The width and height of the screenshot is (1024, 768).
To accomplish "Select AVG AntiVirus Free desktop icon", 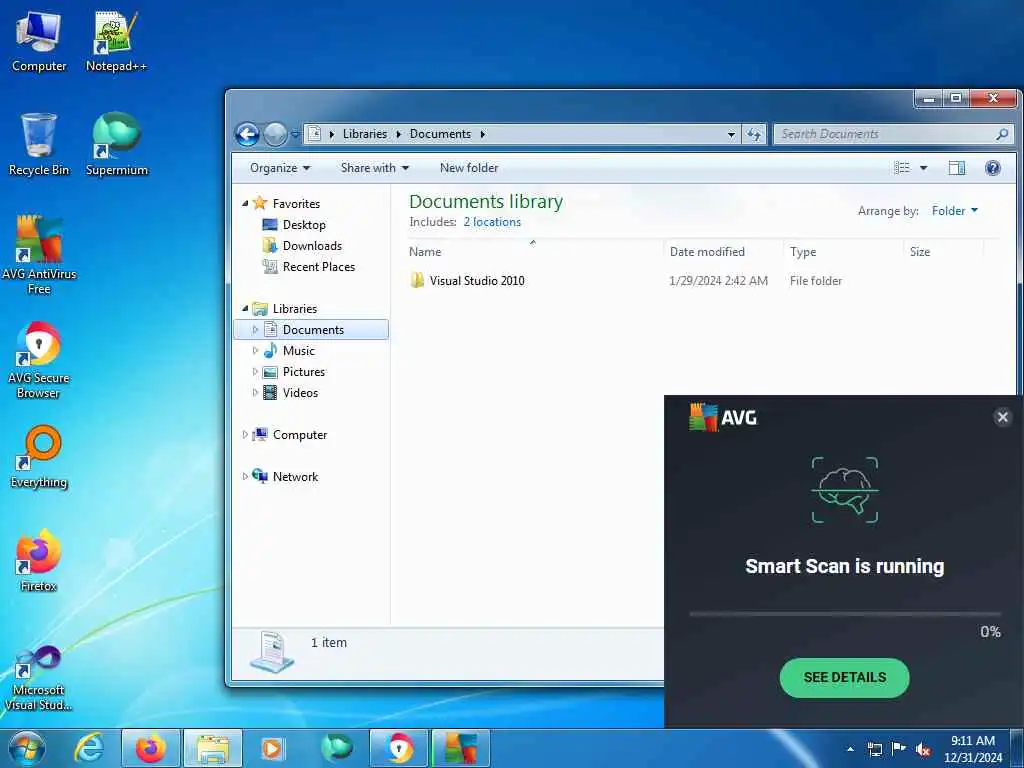I will (x=39, y=255).
